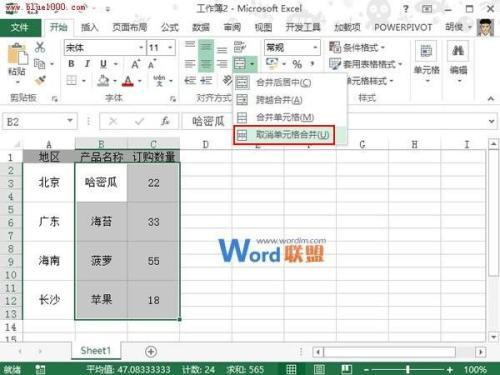Image resolution: width=500 pixels, height=375 pixels.
Task: Open the font name 宋体 dropdown
Action: click(x=141, y=48)
